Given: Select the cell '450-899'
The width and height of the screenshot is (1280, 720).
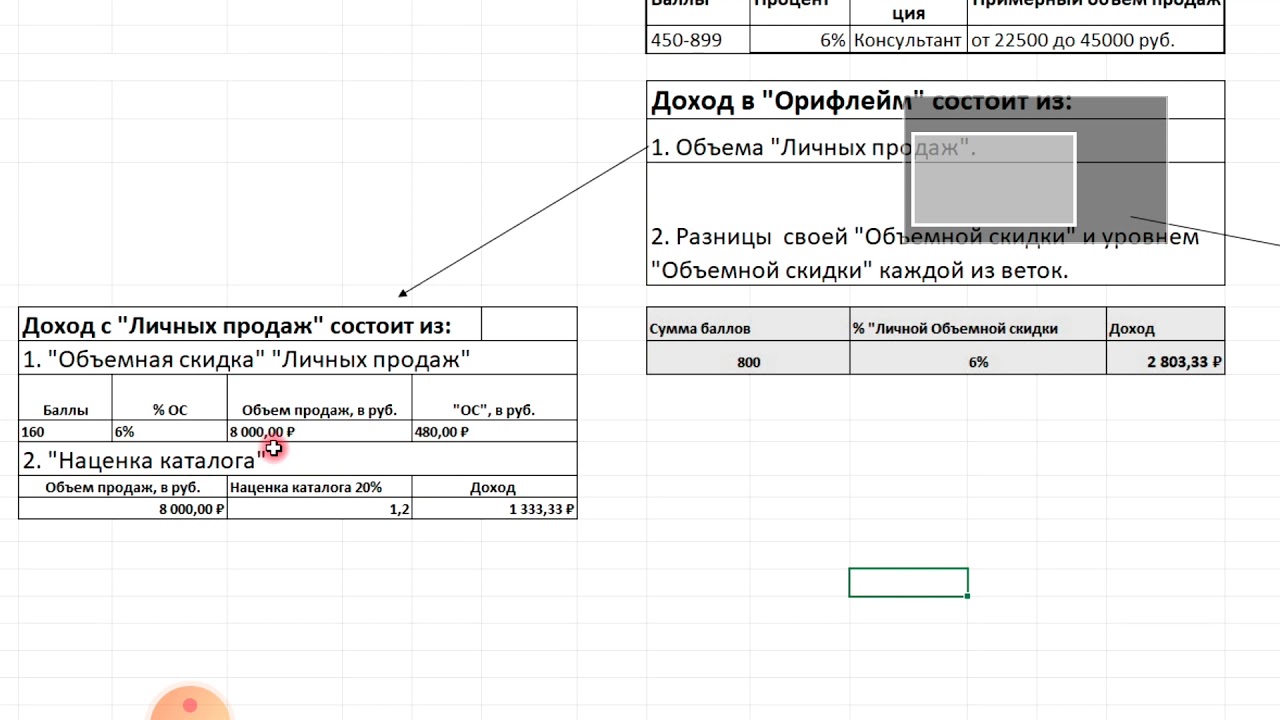Looking at the screenshot, I should coord(698,40).
